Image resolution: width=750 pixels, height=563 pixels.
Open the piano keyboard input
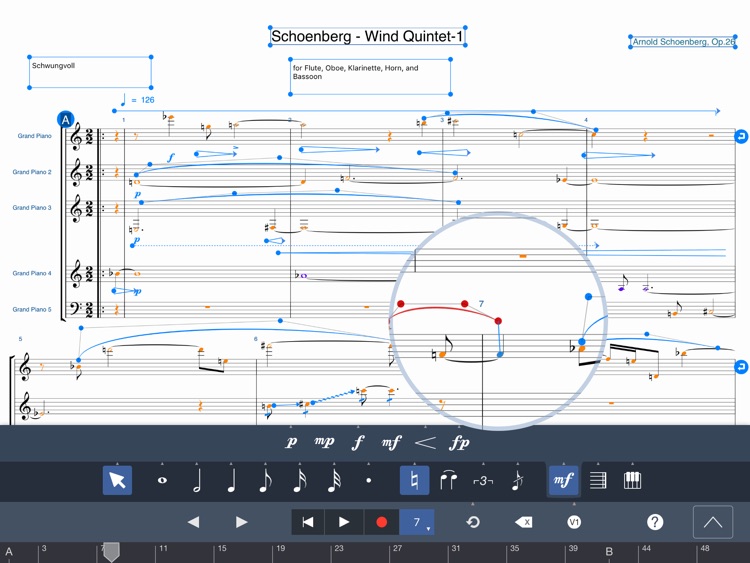point(632,480)
